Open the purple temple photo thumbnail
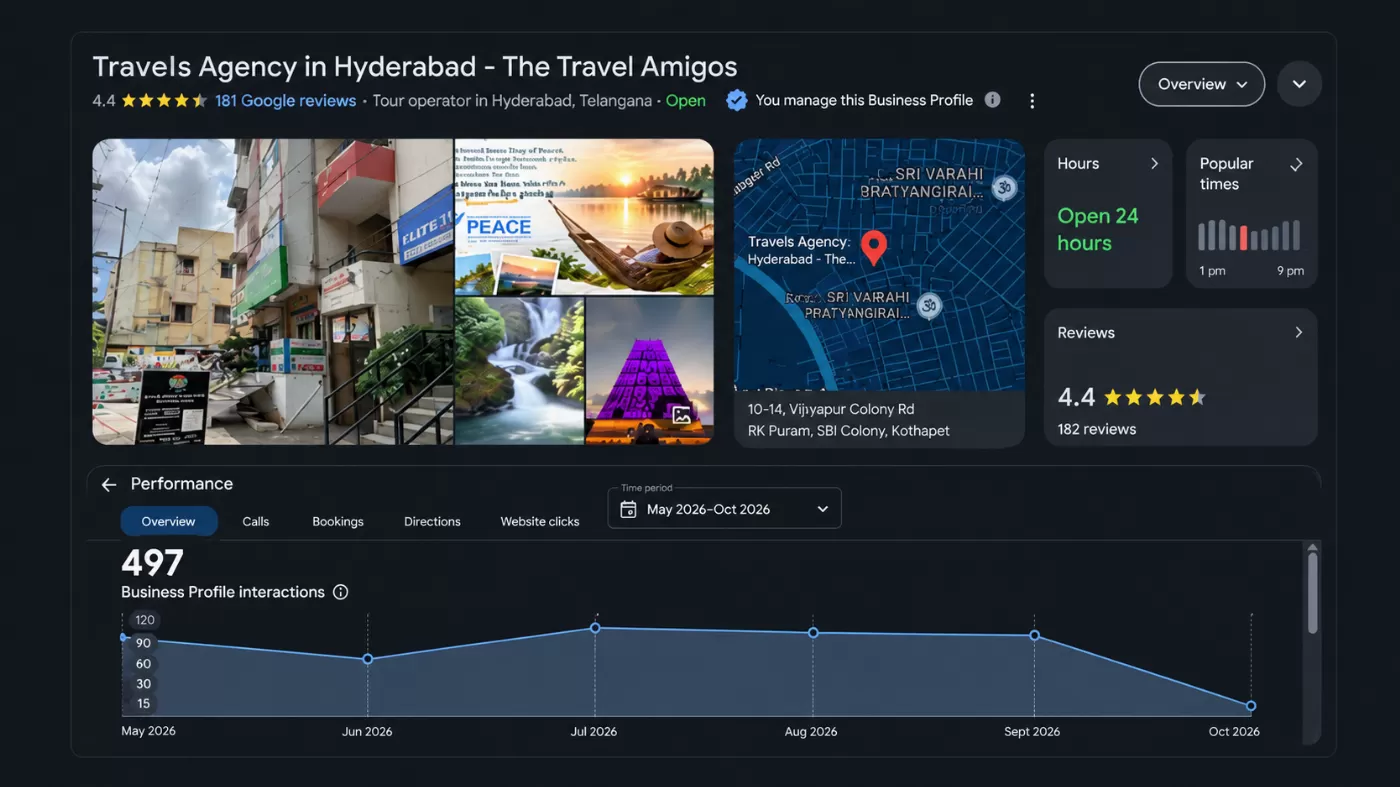 650,370
